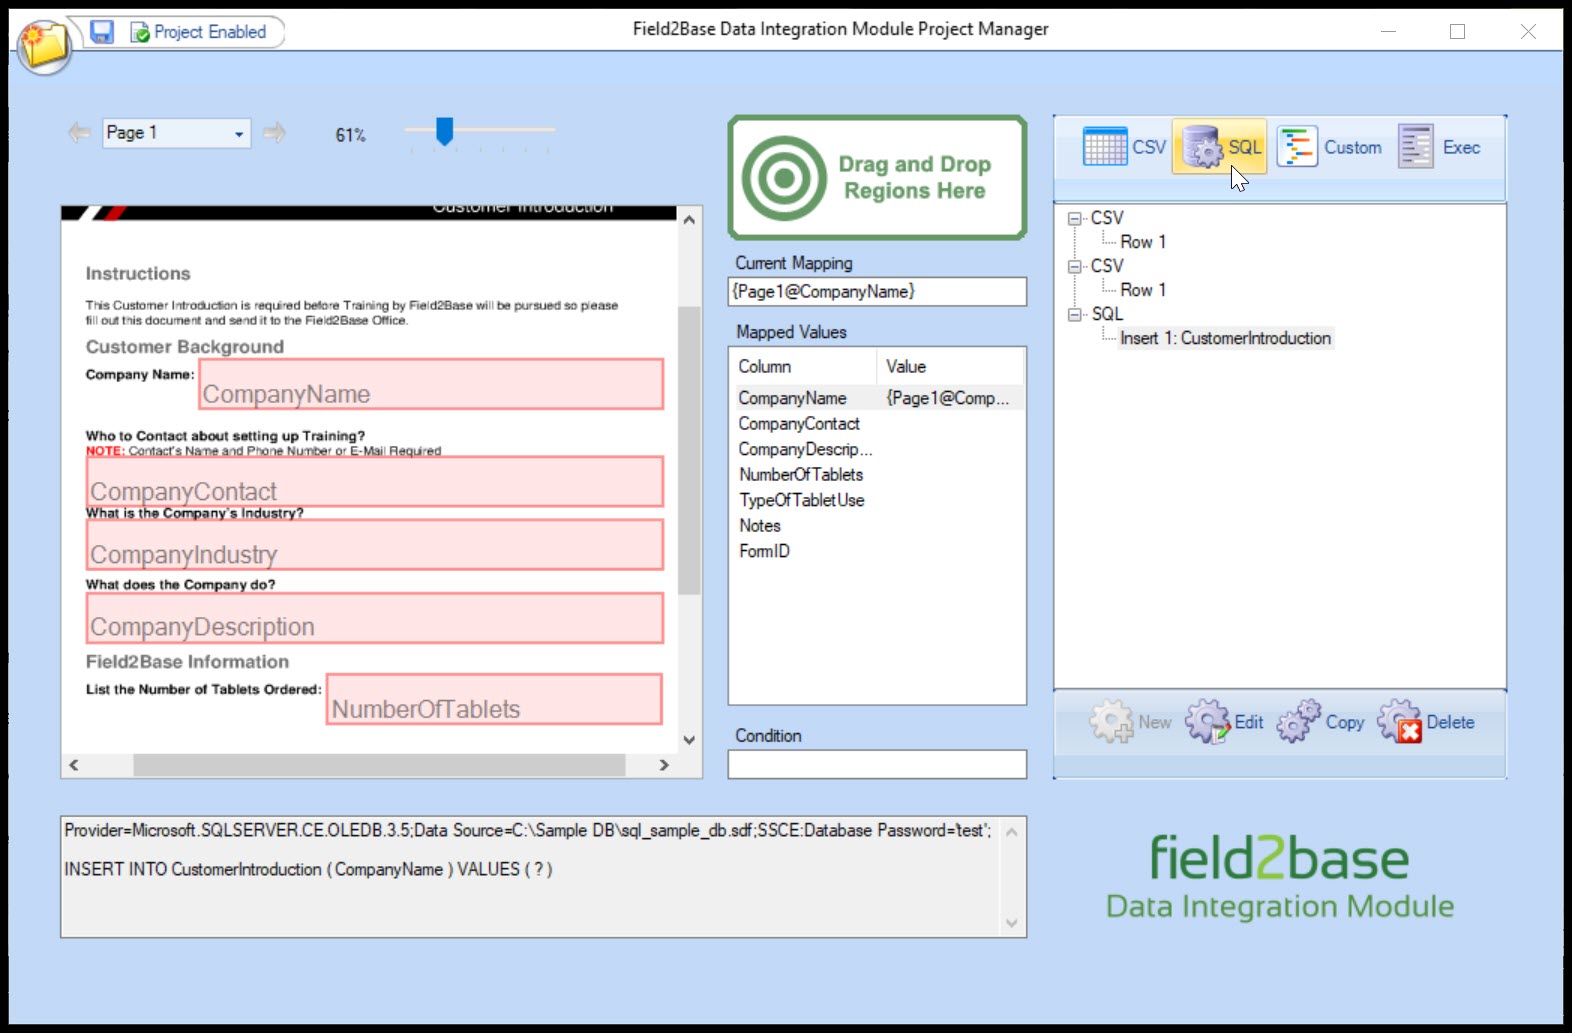Image resolution: width=1572 pixels, height=1033 pixels.
Task: Click the form preview vertical scrollbar thumb
Action: pyautogui.click(x=689, y=450)
